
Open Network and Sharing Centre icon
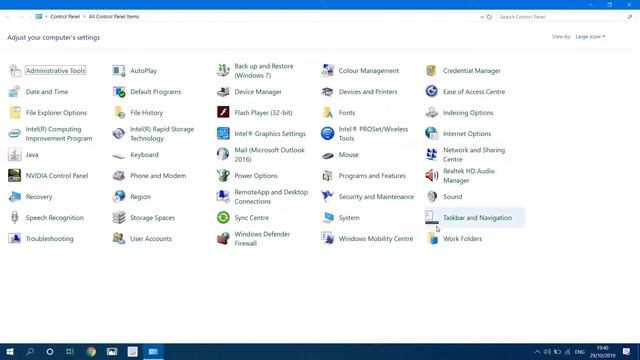pos(432,154)
